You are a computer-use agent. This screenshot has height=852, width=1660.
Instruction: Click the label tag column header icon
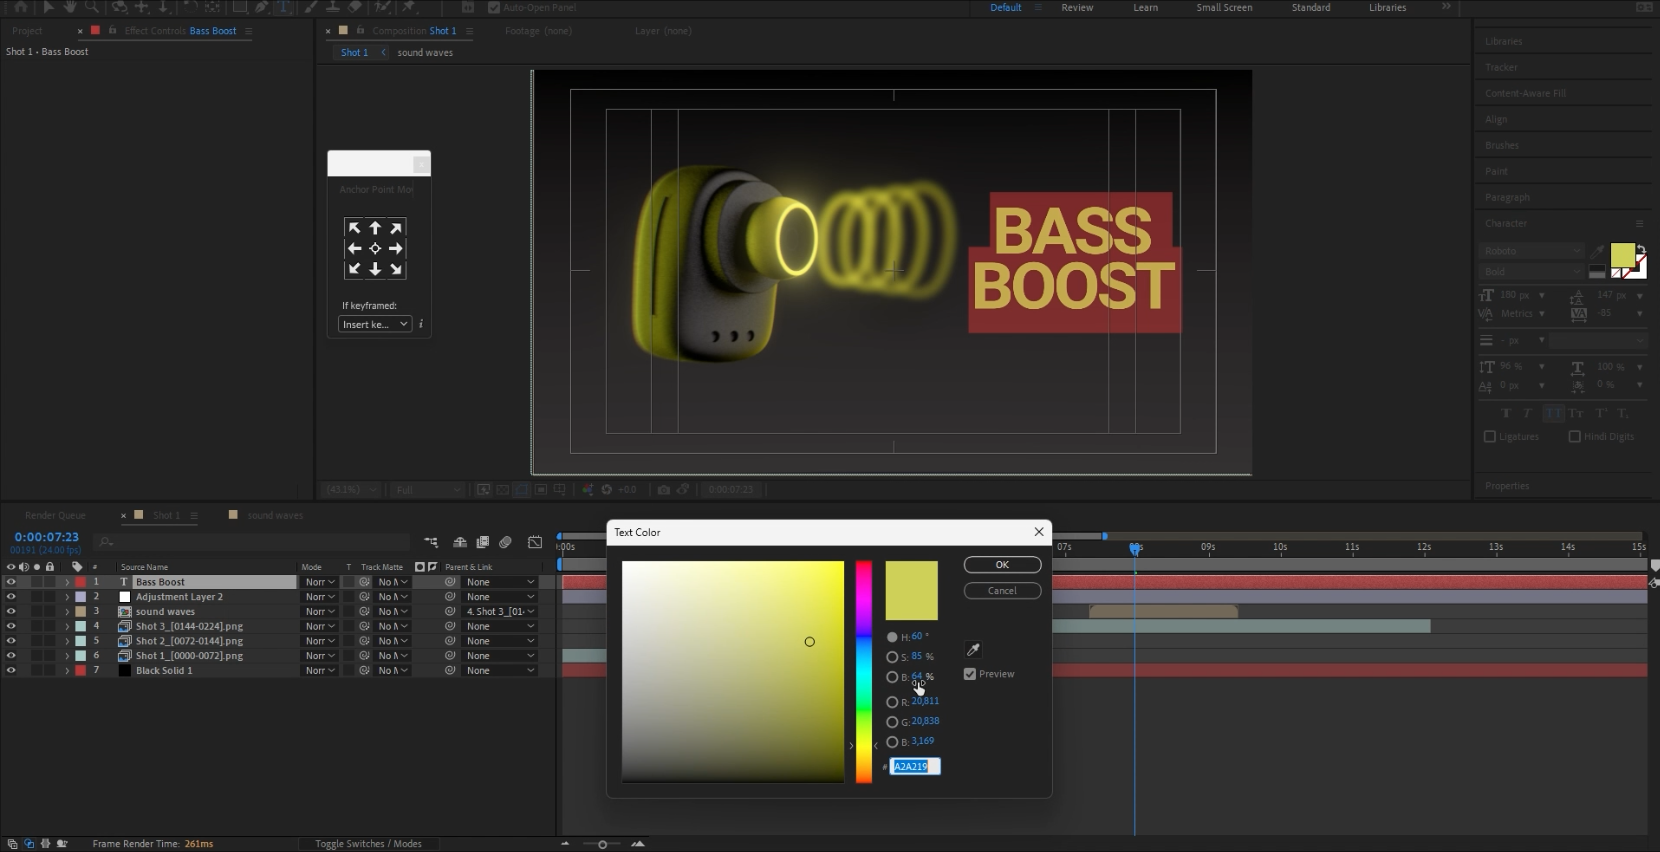(77, 567)
